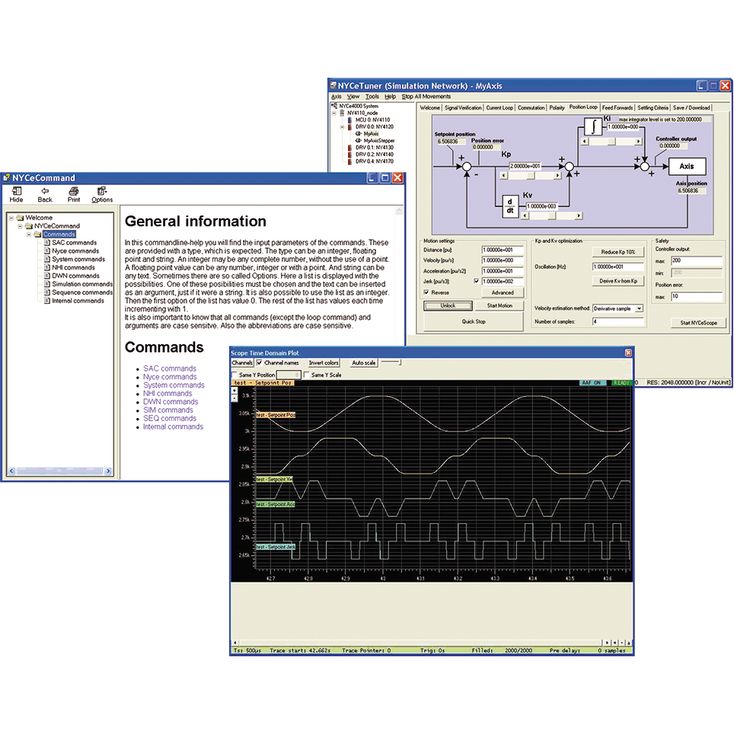Viewport: 734px width, 734px height.
Task: Open the dropdown beside Same Y Position
Action: [x=288, y=375]
